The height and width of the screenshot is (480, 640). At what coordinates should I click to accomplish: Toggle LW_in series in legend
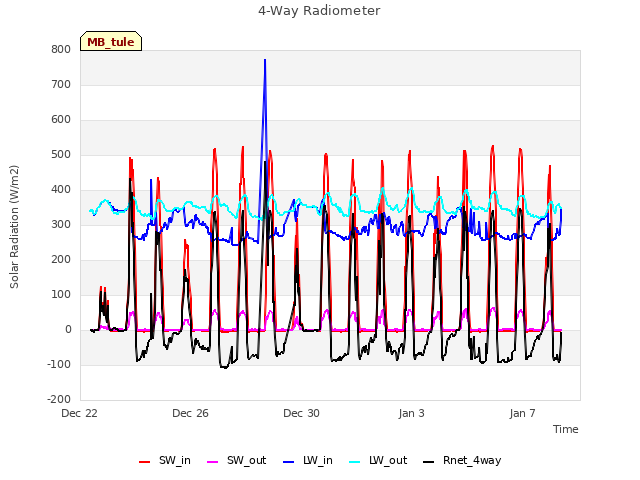[308, 460]
